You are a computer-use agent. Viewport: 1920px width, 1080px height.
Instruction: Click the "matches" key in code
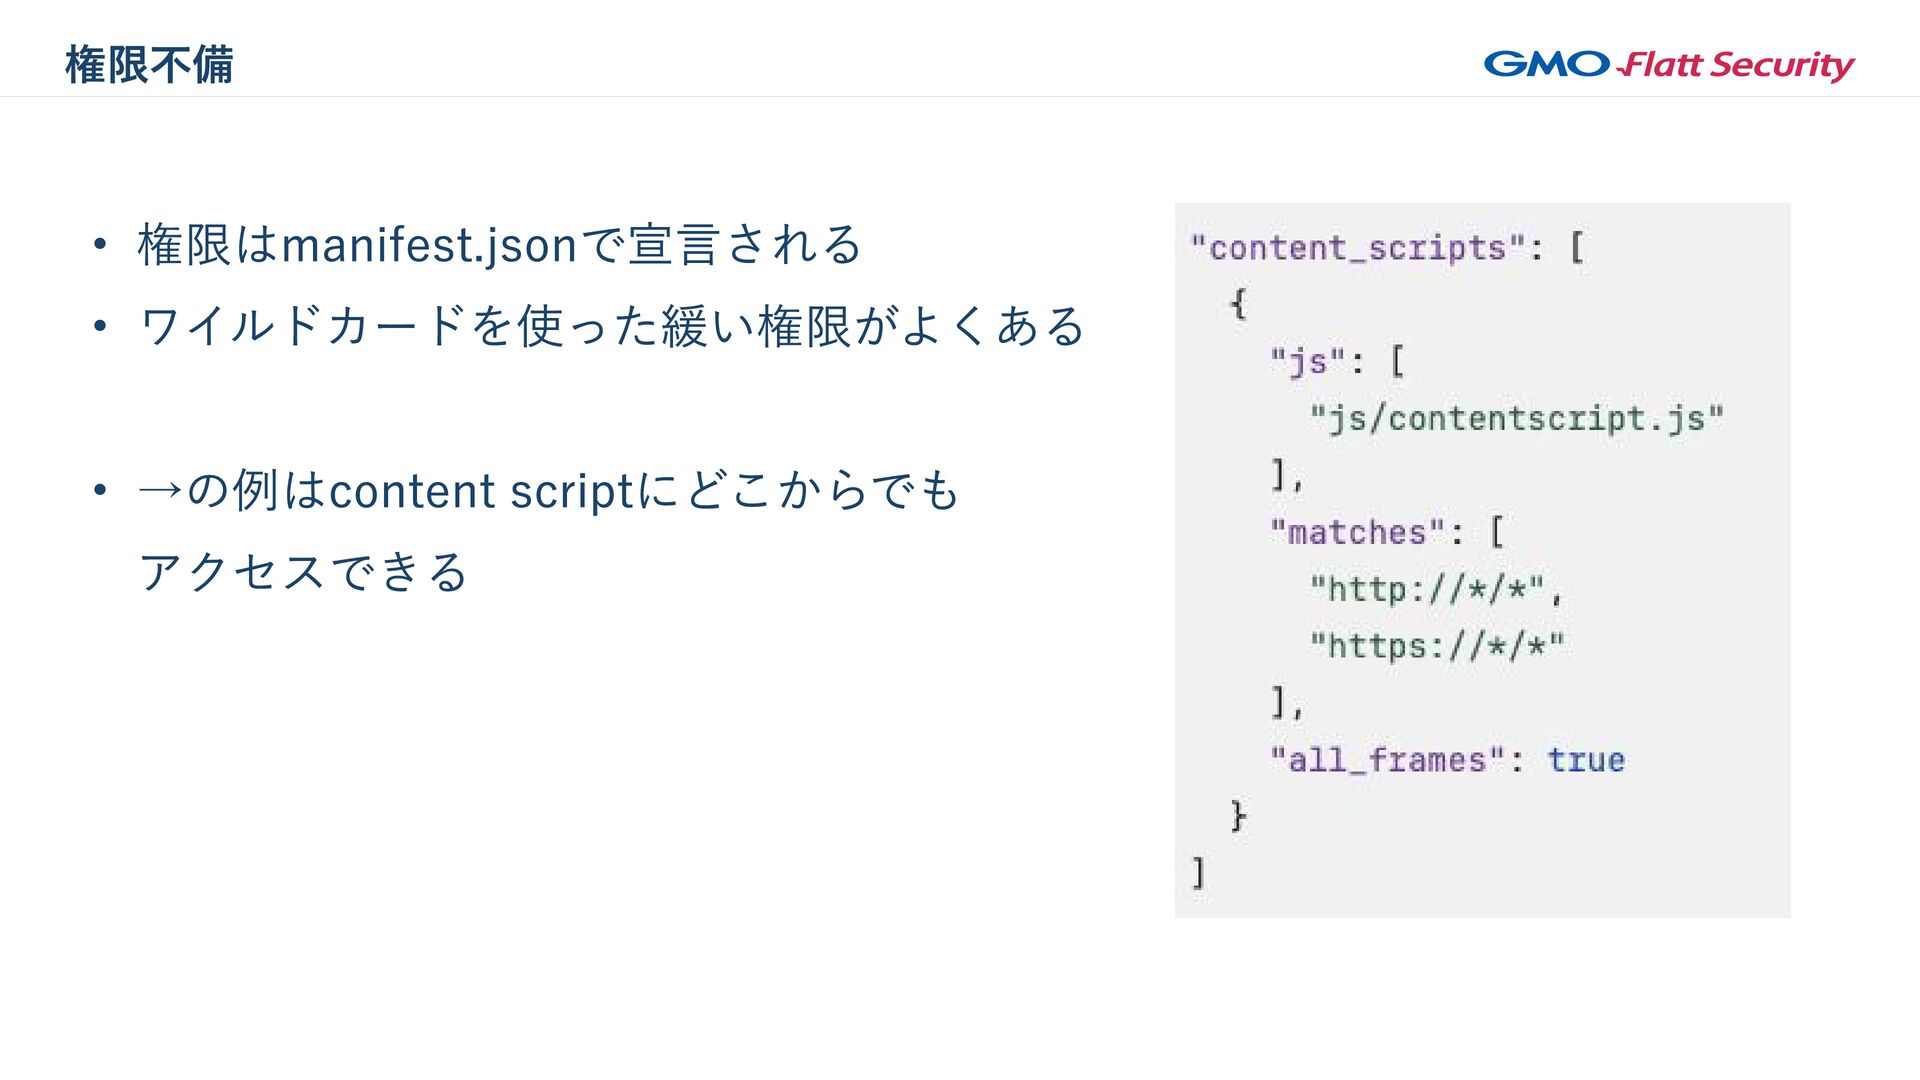tap(1357, 532)
